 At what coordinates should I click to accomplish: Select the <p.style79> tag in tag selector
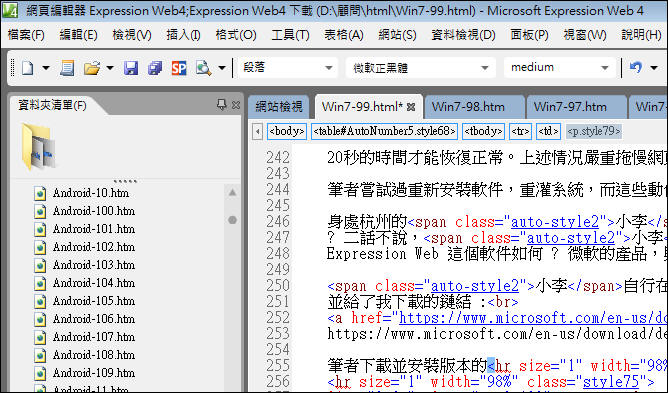pos(594,131)
